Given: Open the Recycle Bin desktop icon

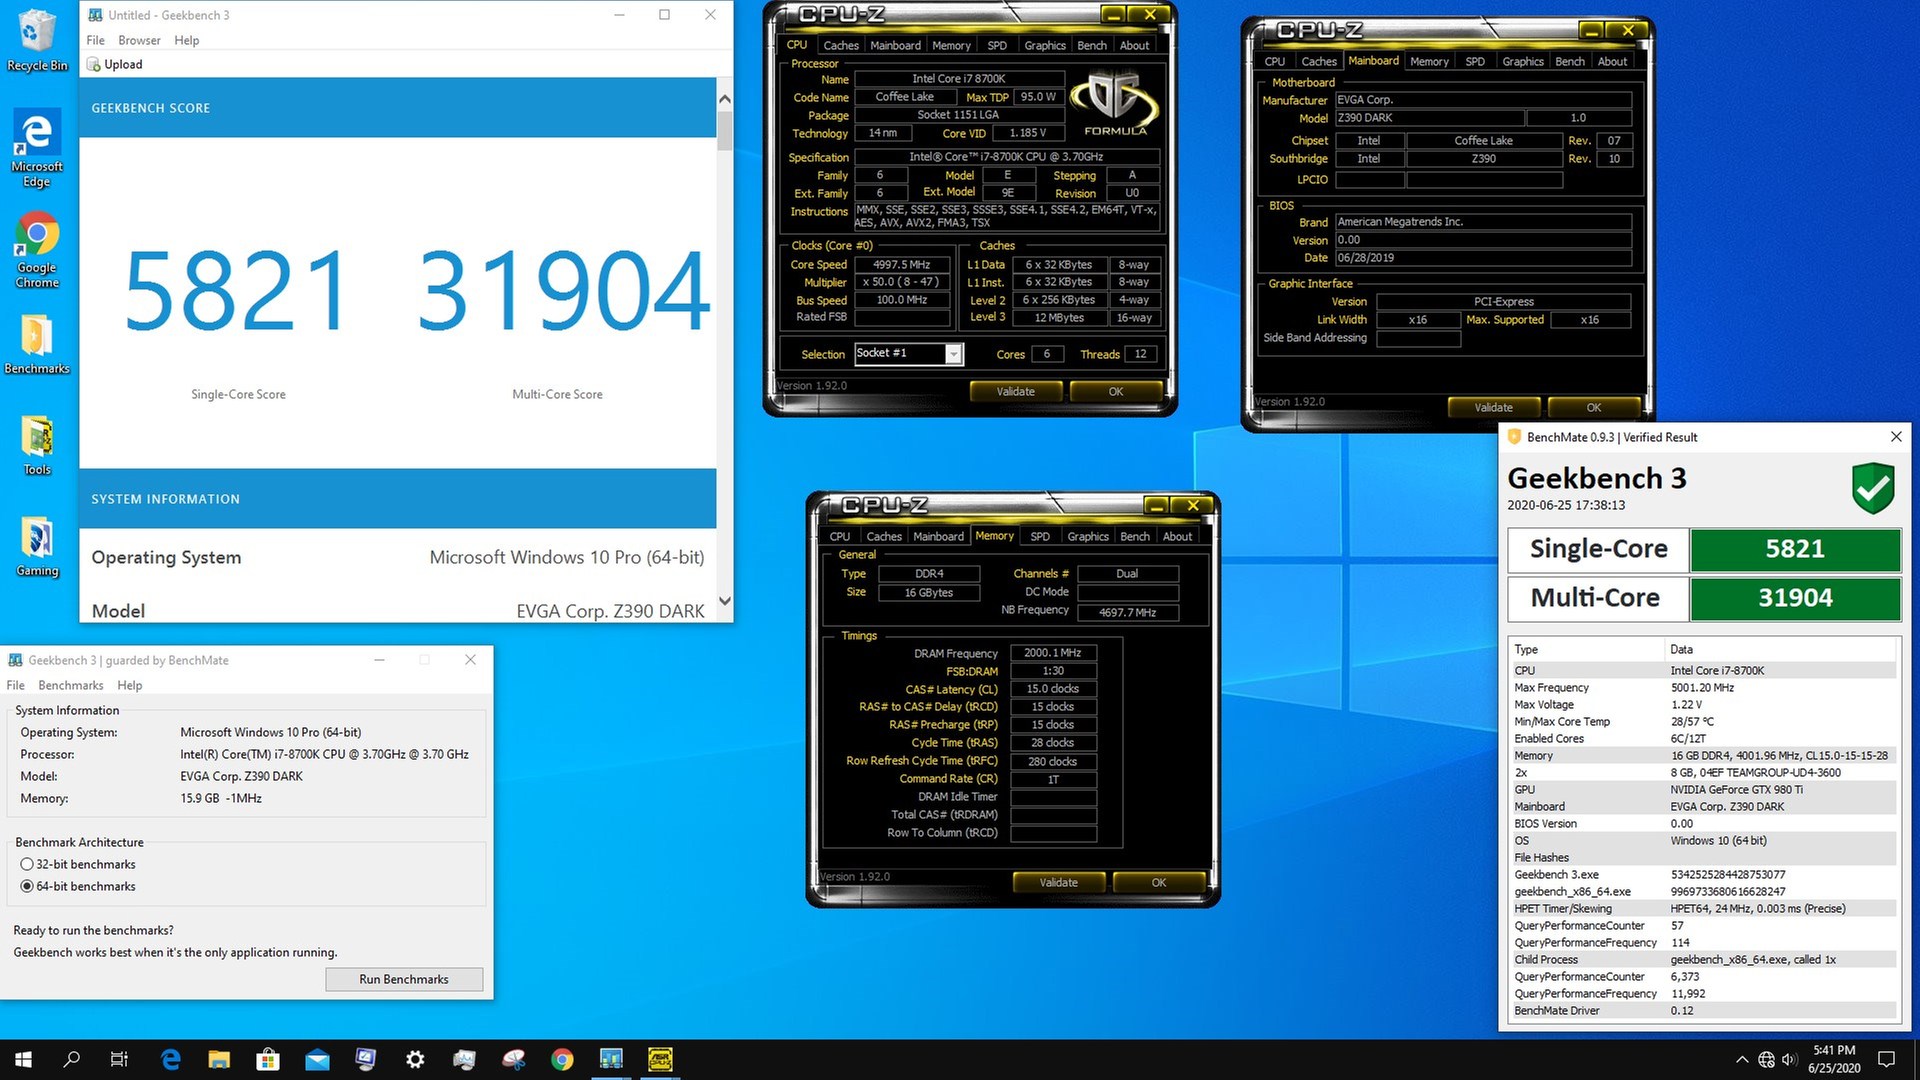Looking at the screenshot, I should tap(37, 40).
